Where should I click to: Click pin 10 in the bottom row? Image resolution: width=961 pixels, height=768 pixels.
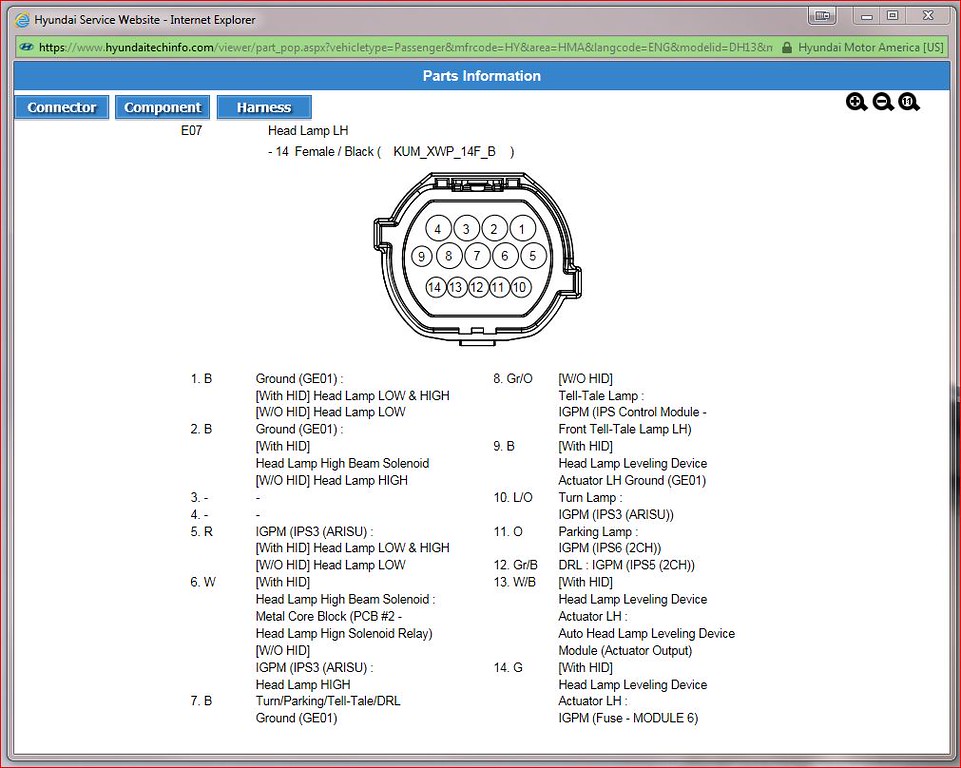coord(520,287)
